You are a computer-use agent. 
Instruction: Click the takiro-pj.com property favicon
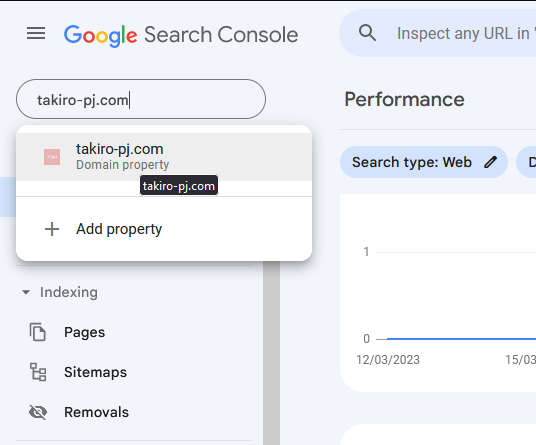pyautogui.click(x=52, y=157)
